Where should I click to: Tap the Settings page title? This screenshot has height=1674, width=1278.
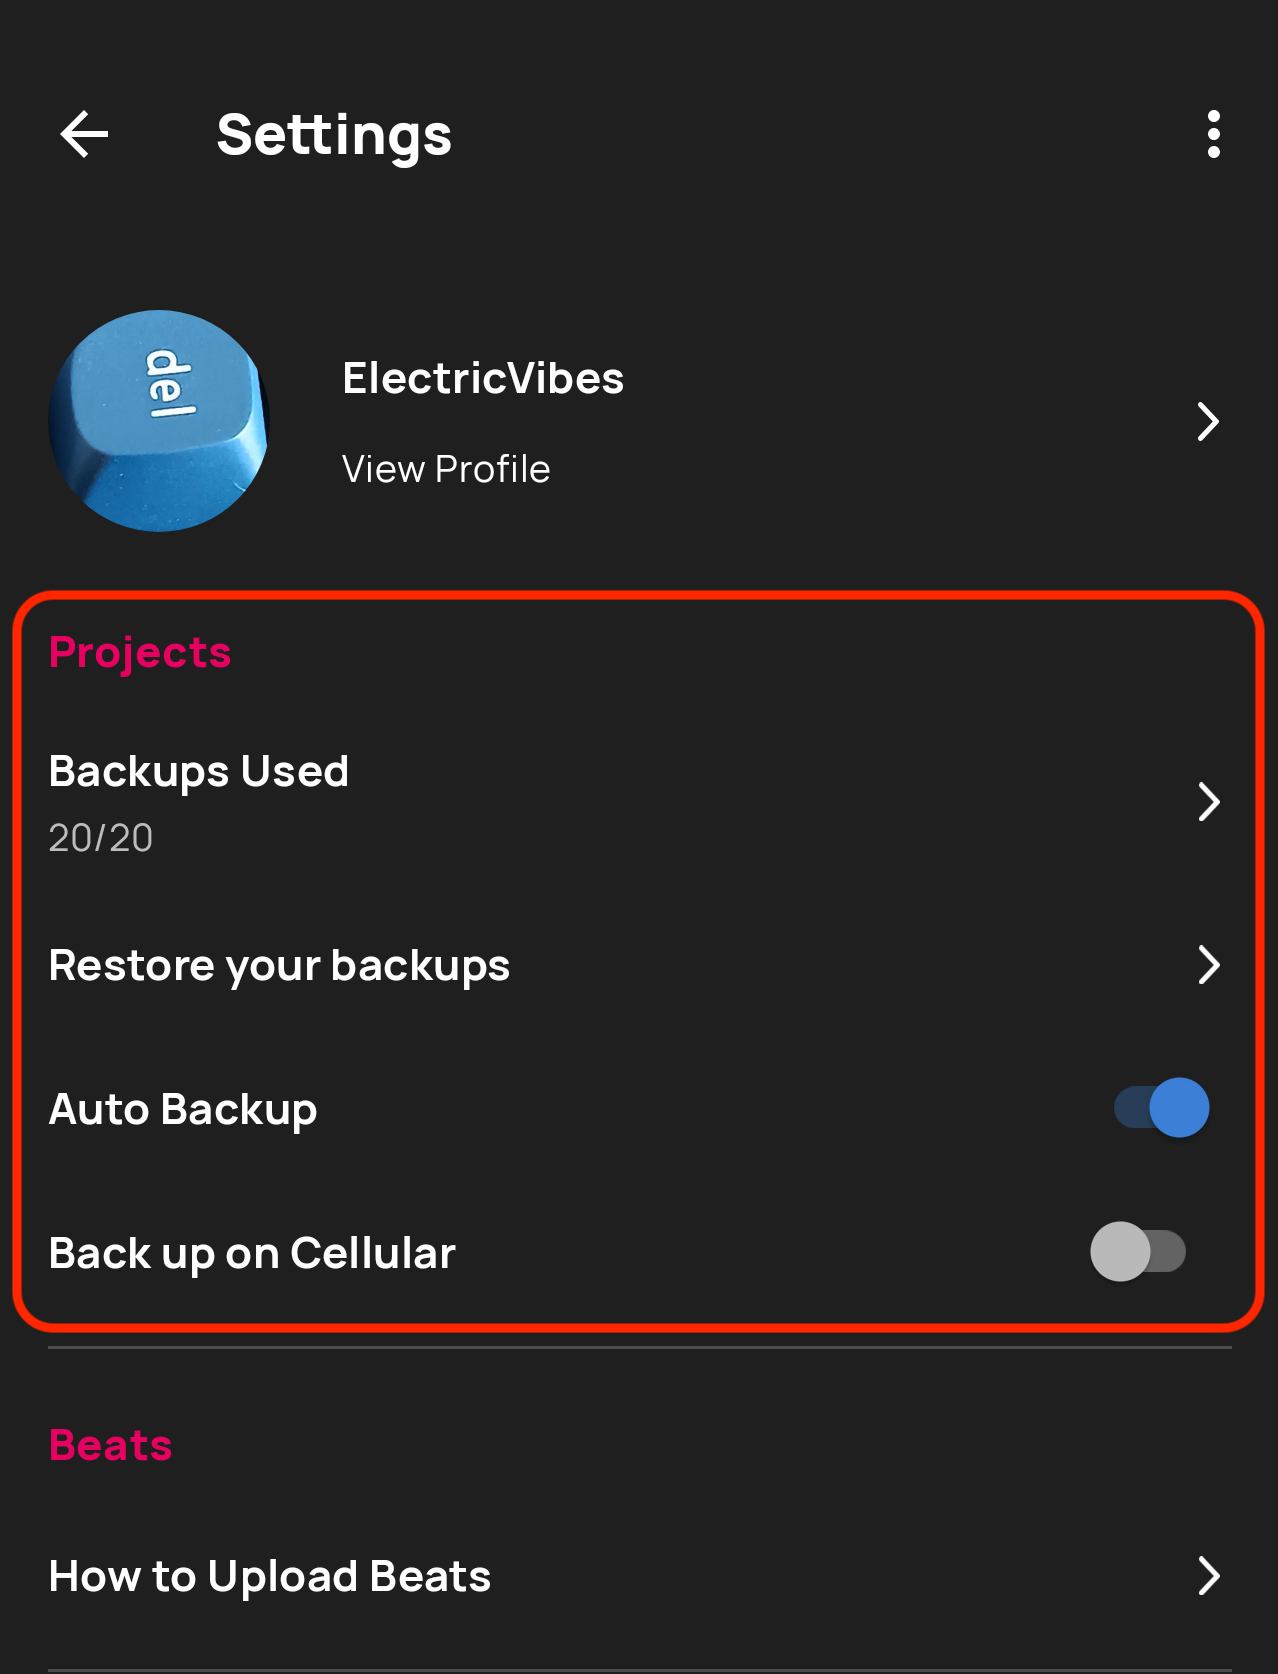point(334,136)
